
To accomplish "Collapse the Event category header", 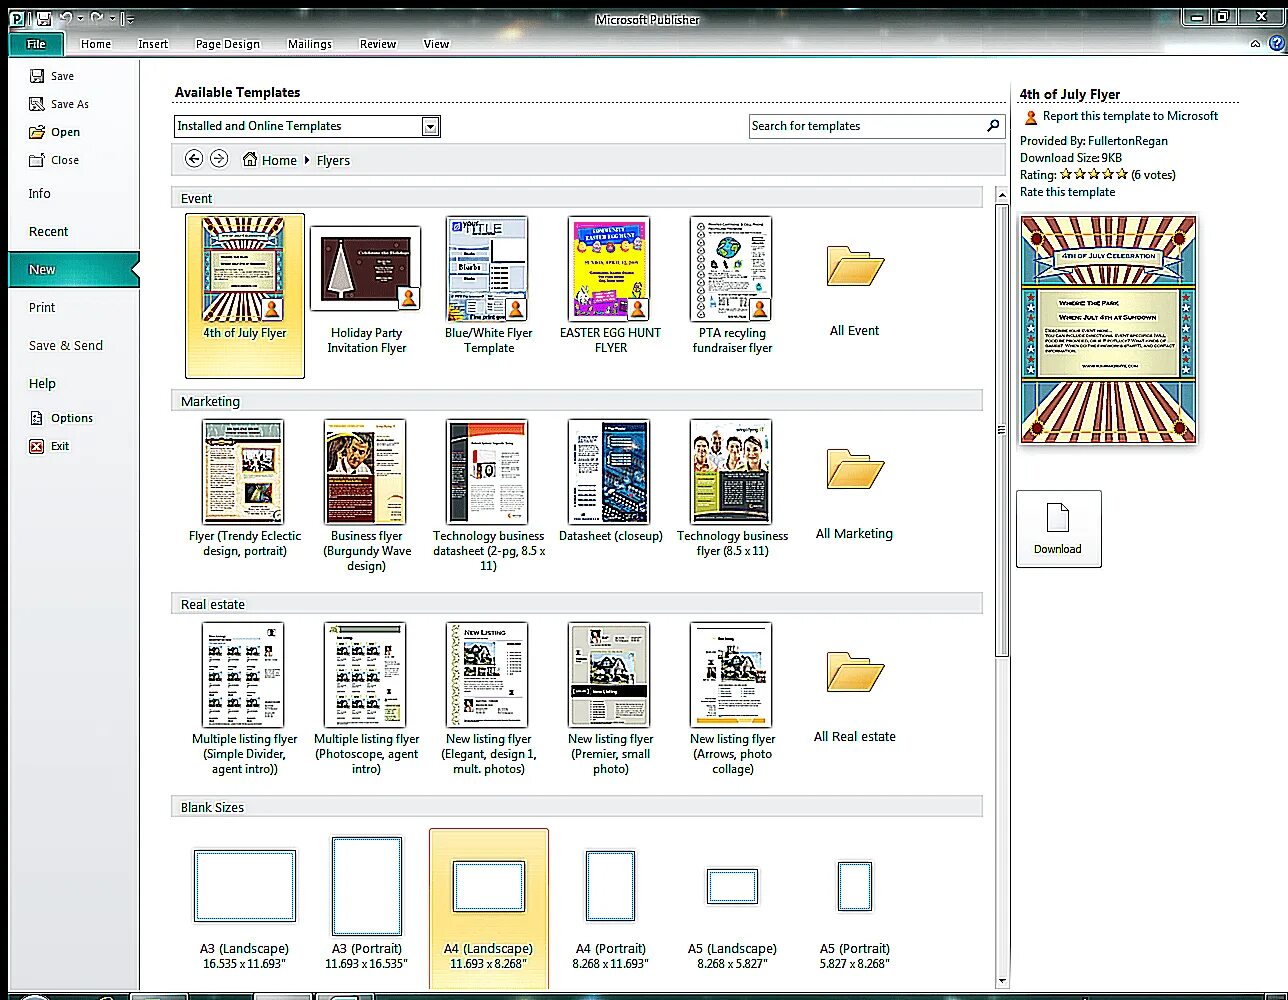I will point(577,198).
